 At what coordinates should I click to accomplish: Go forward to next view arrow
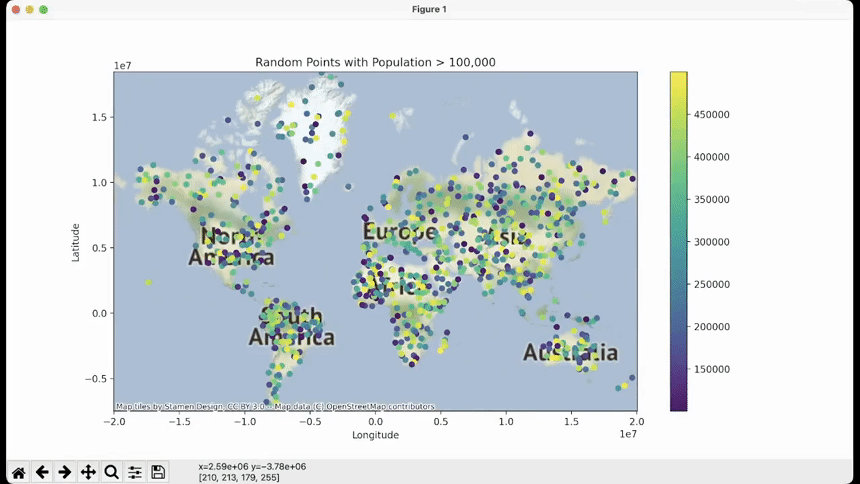tap(65, 472)
